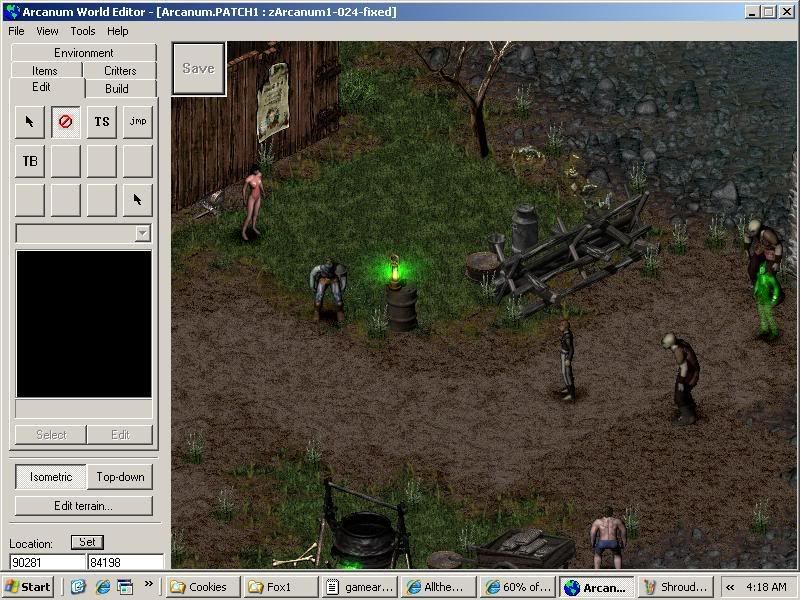The width and height of the screenshot is (800, 600).
Task: Open the gamear... Notepad taskbar button
Action: tap(360, 587)
